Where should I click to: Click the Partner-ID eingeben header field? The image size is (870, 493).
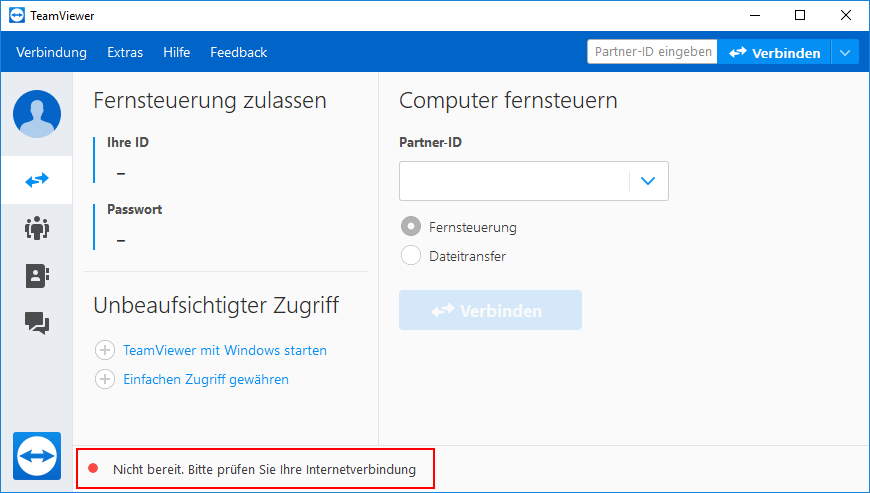(652, 52)
